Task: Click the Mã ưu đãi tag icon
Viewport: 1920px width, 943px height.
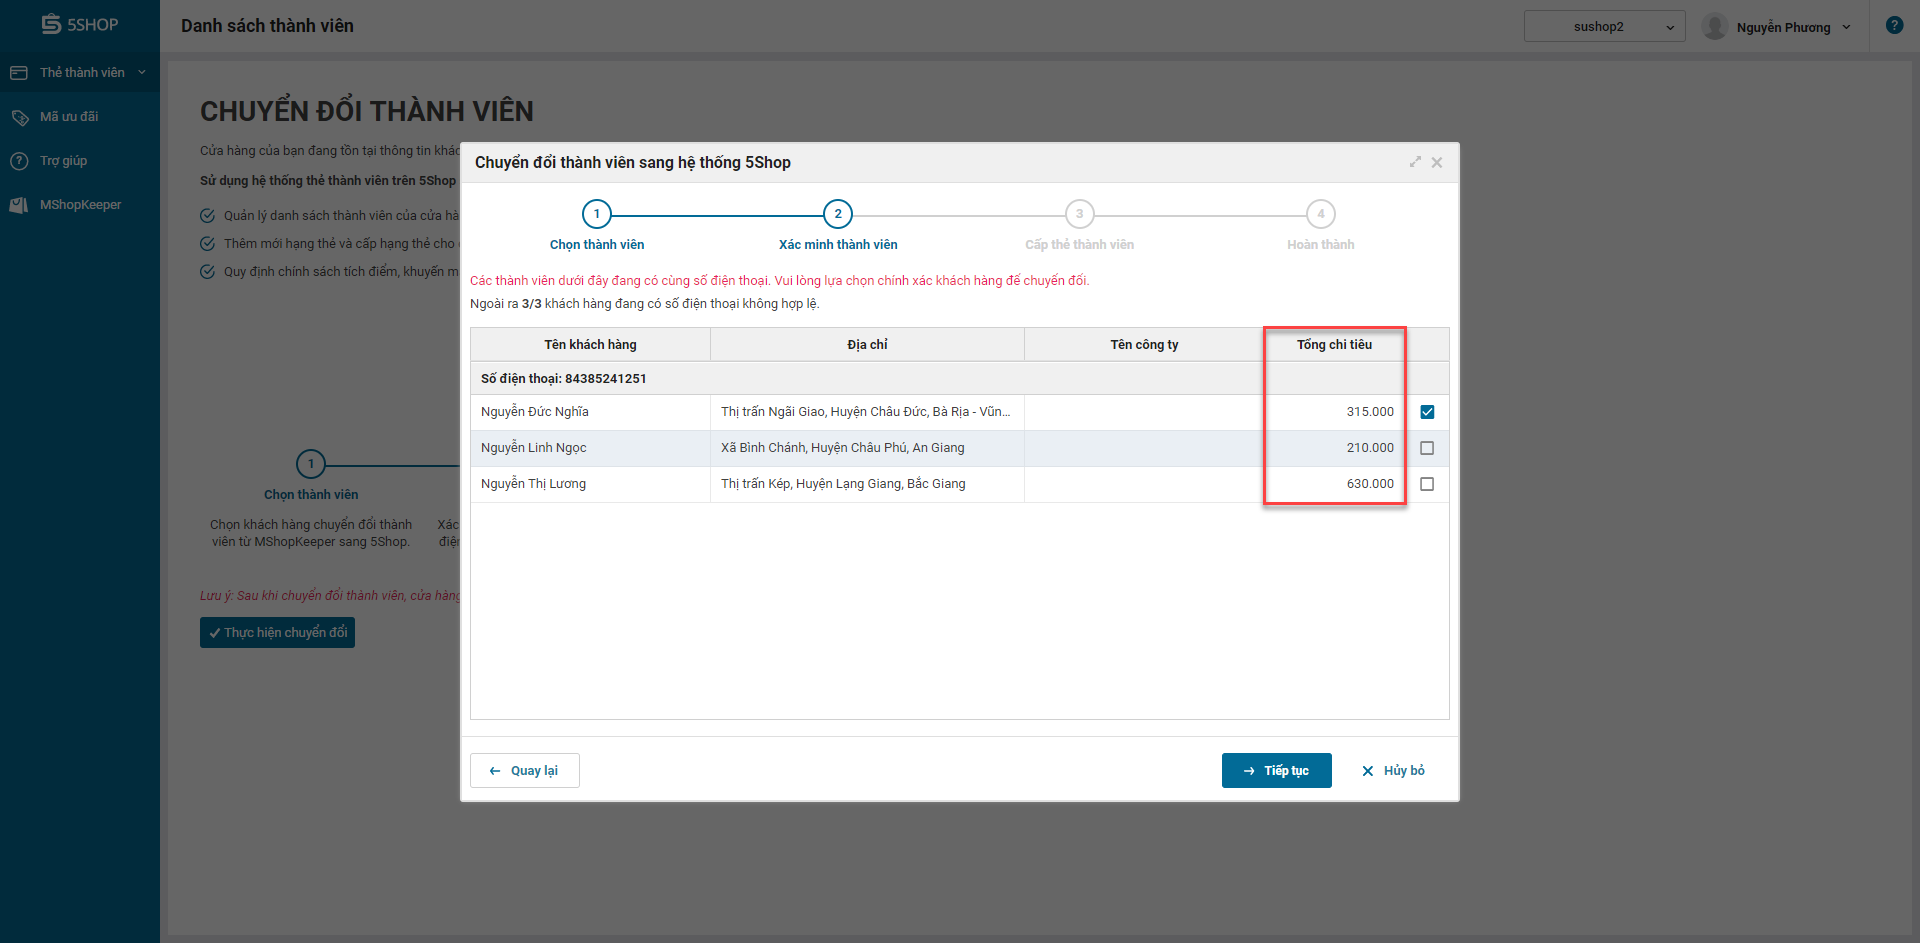Action: click(x=19, y=117)
